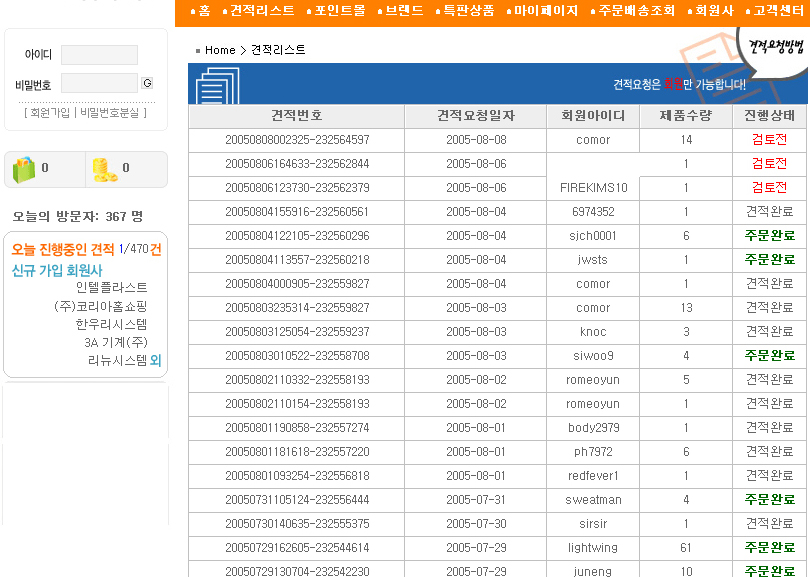Click the green shopping bag icon
The width and height of the screenshot is (810, 577).
coord(24,169)
